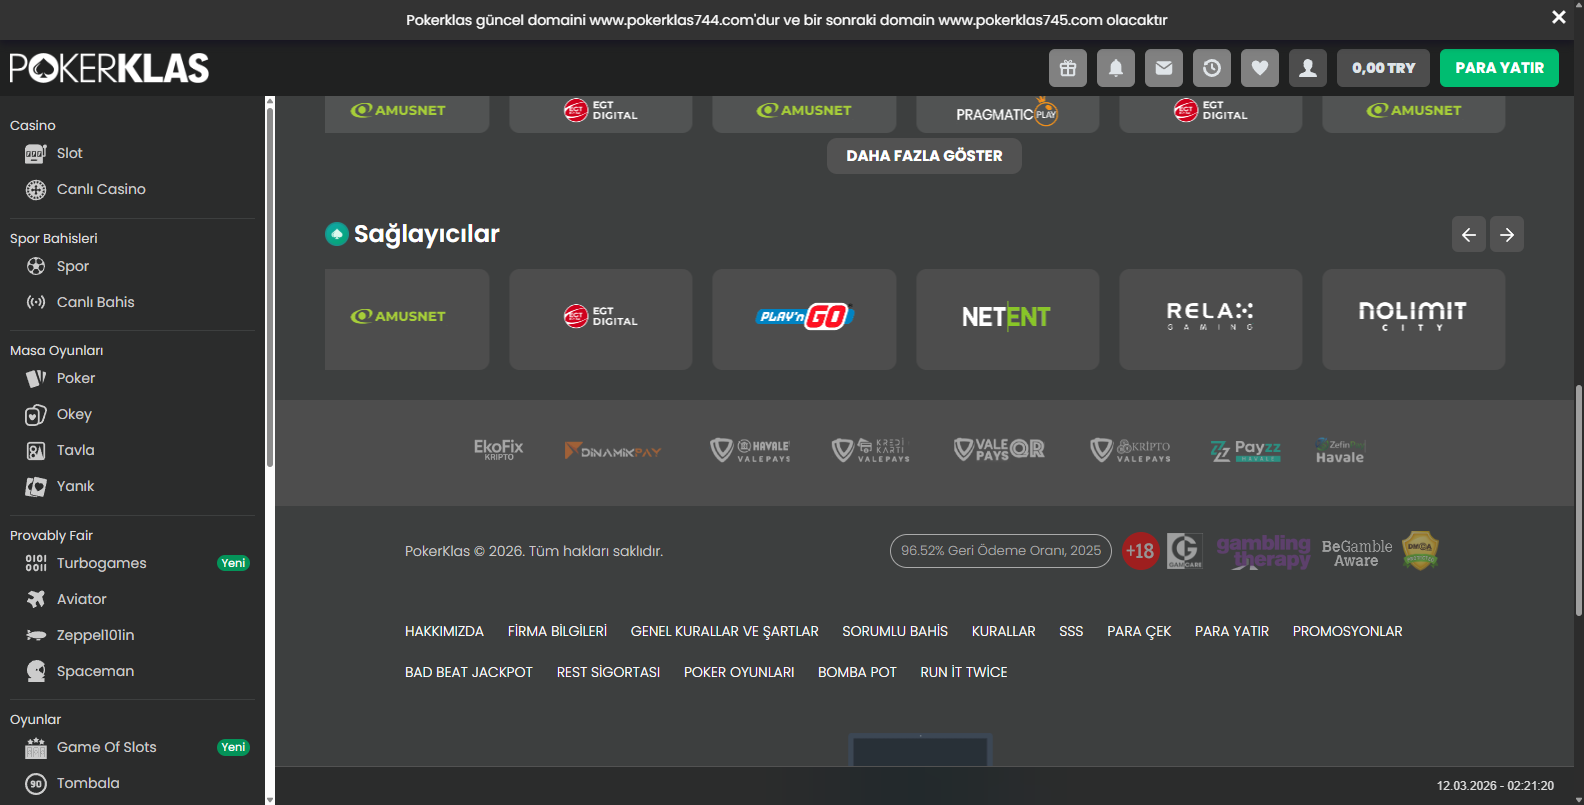Click the Gambling Therapy logo
Screen dimensions: 1584x805
[x=1263, y=551]
